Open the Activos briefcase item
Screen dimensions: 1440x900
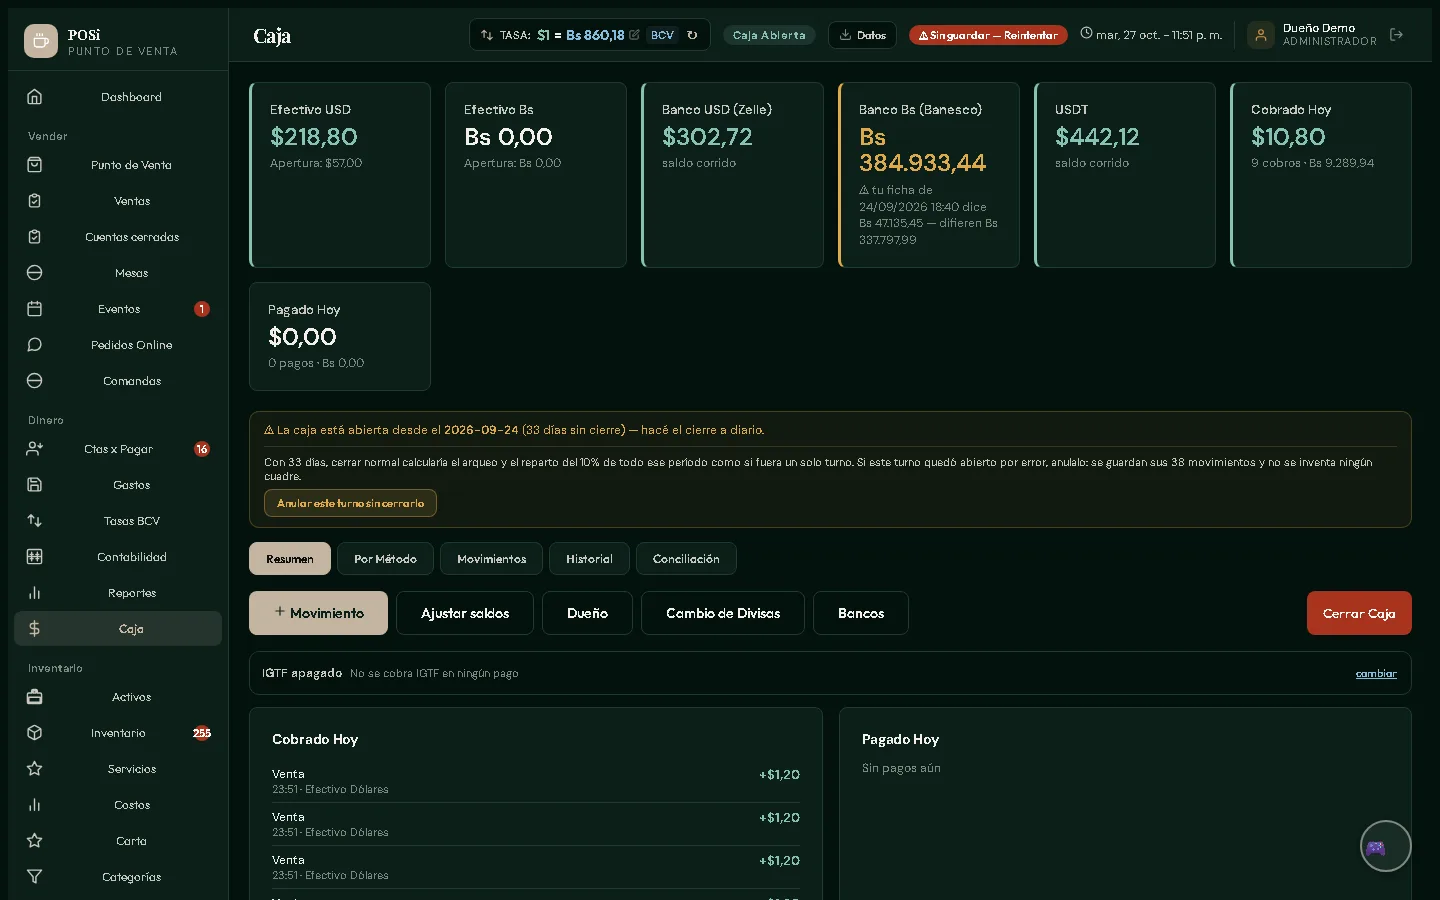pos(118,697)
